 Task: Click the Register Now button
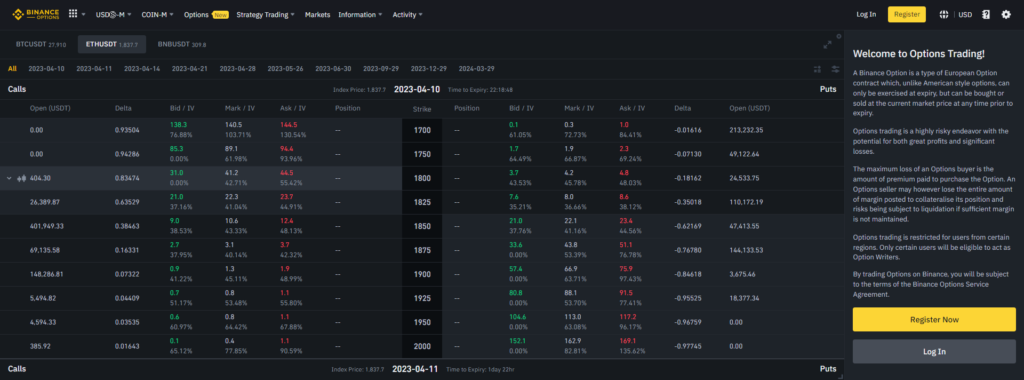coord(934,320)
